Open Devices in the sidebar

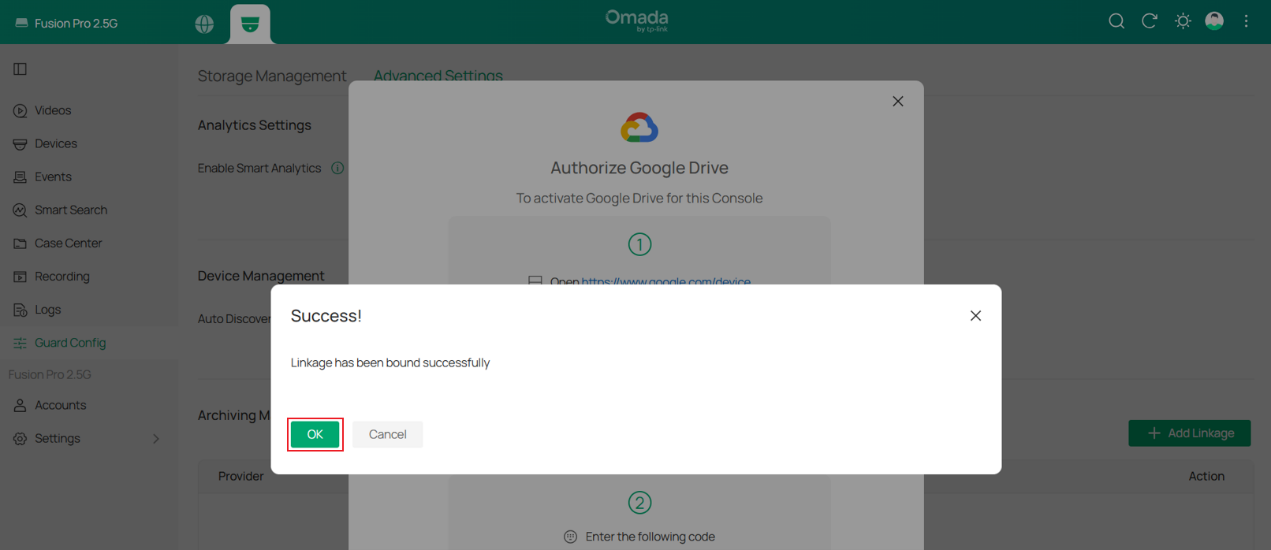89,143
